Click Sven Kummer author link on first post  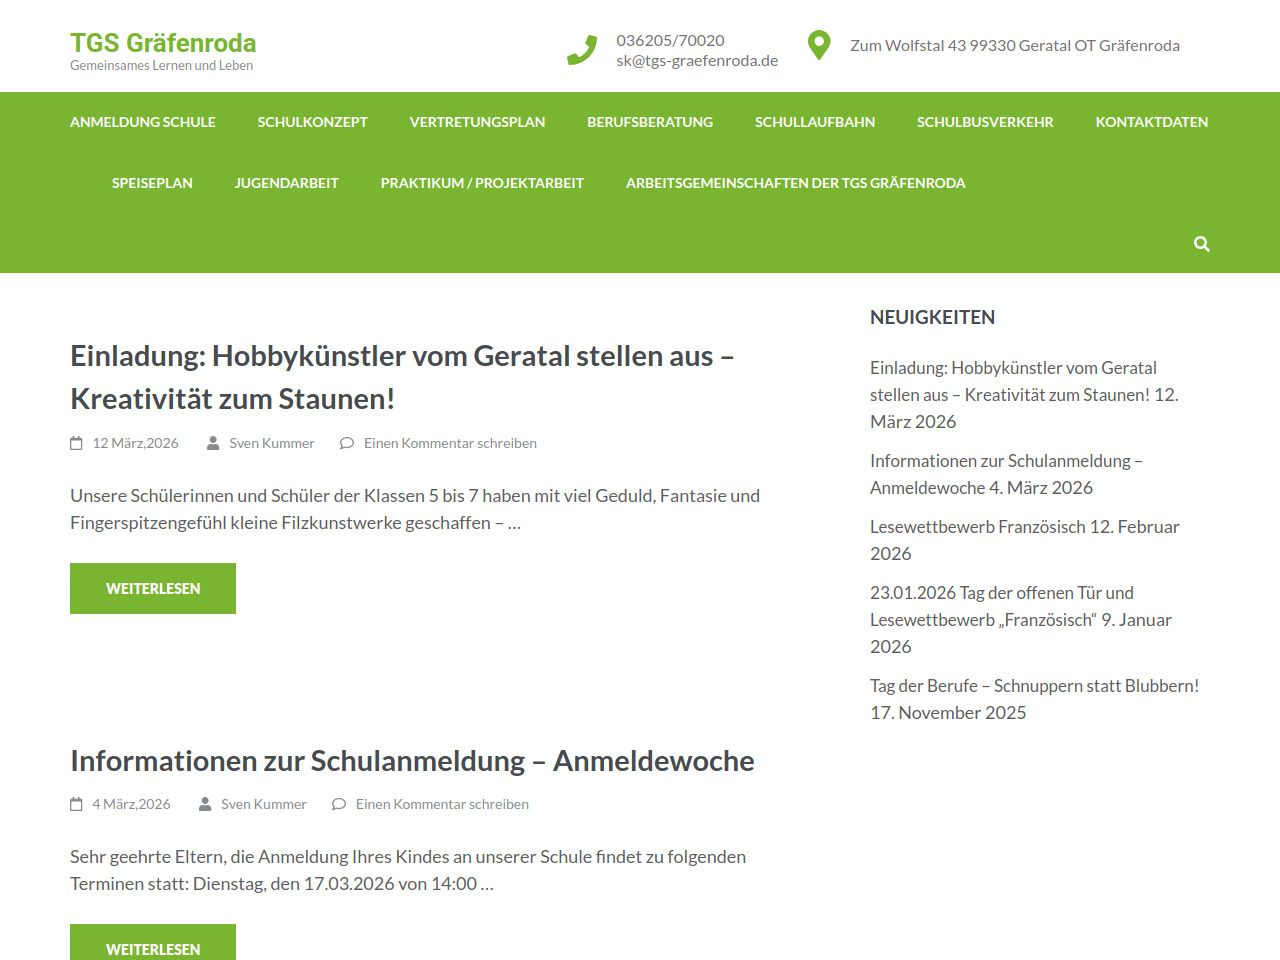(x=272, y=443)
